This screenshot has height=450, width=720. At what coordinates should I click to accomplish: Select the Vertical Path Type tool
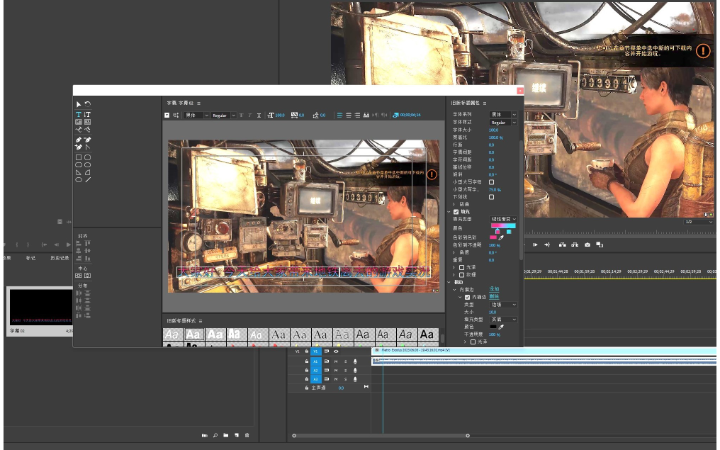coord(88,129)
